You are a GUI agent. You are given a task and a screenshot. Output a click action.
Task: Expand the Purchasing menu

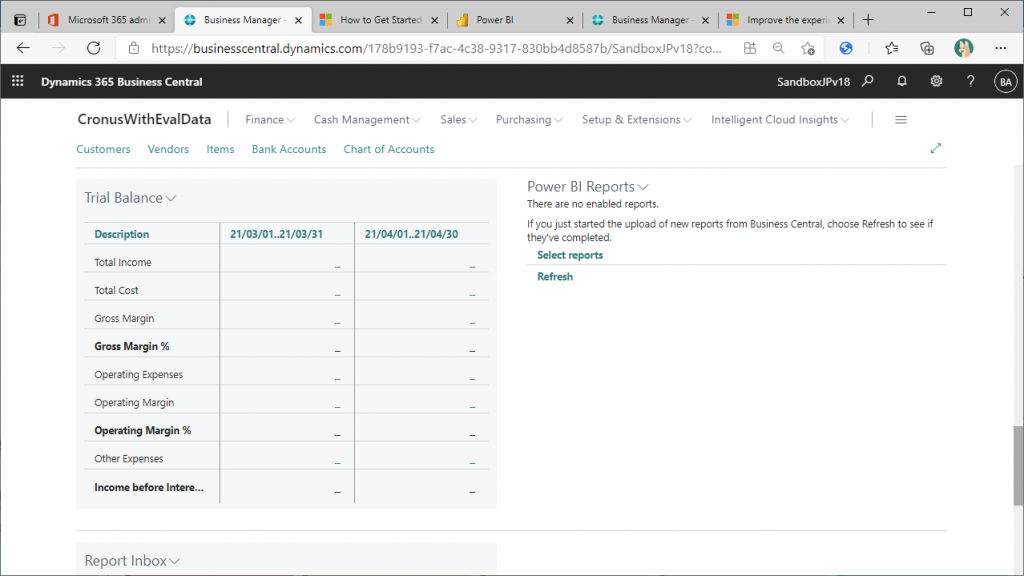[529, 120]
